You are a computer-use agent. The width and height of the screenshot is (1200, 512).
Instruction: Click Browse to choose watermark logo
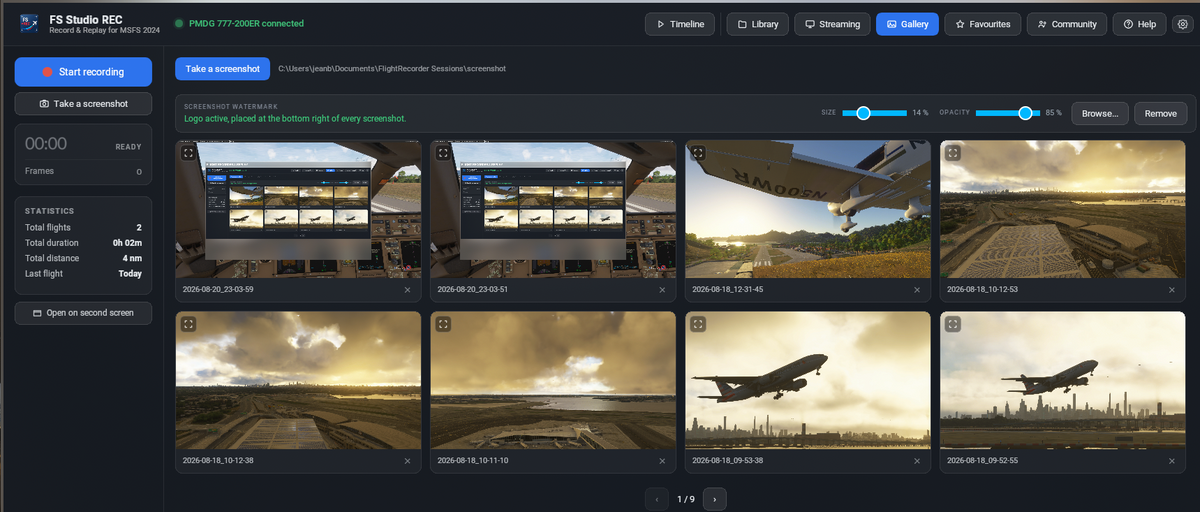coord(1100,113)
